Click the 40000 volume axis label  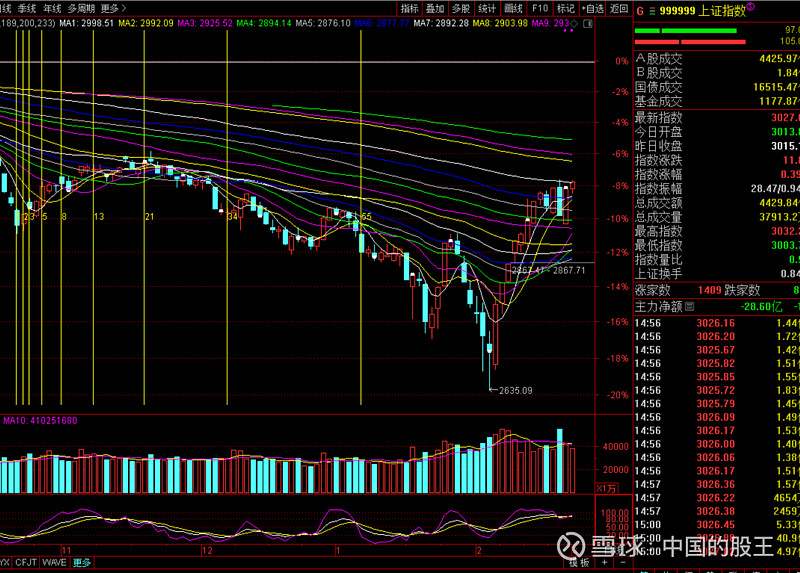pos(616,446)
